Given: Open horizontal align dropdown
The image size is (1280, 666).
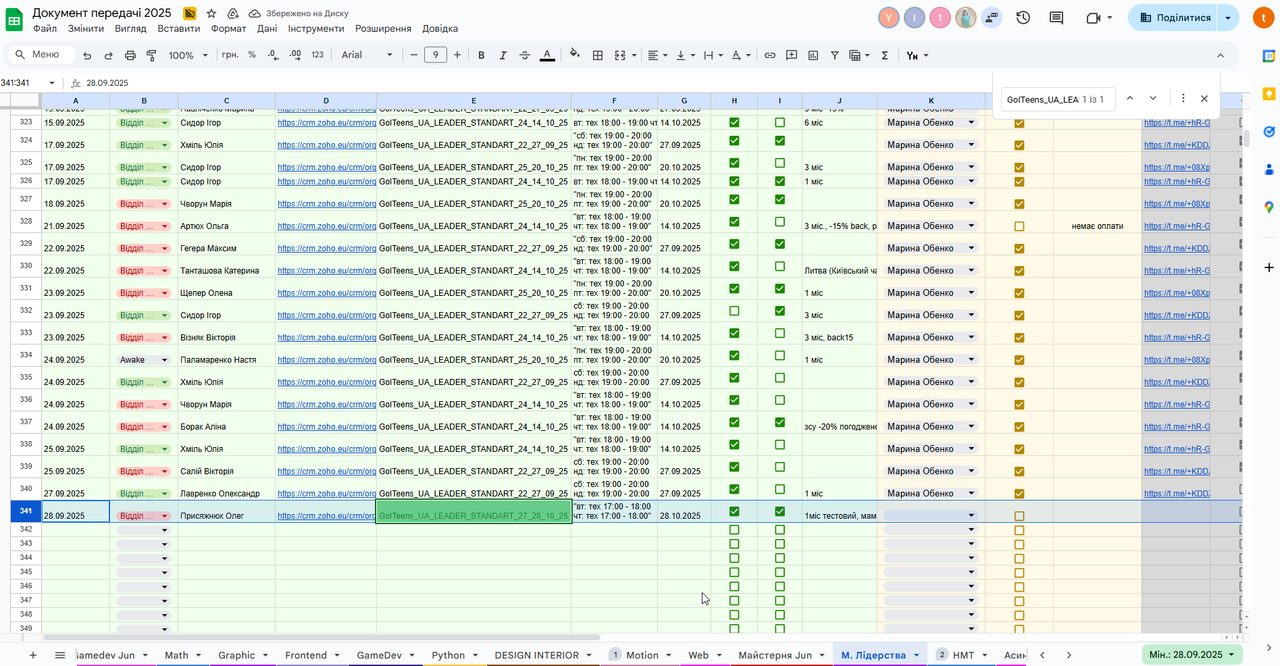Looking at the screenshot, I should pos(657,55).
